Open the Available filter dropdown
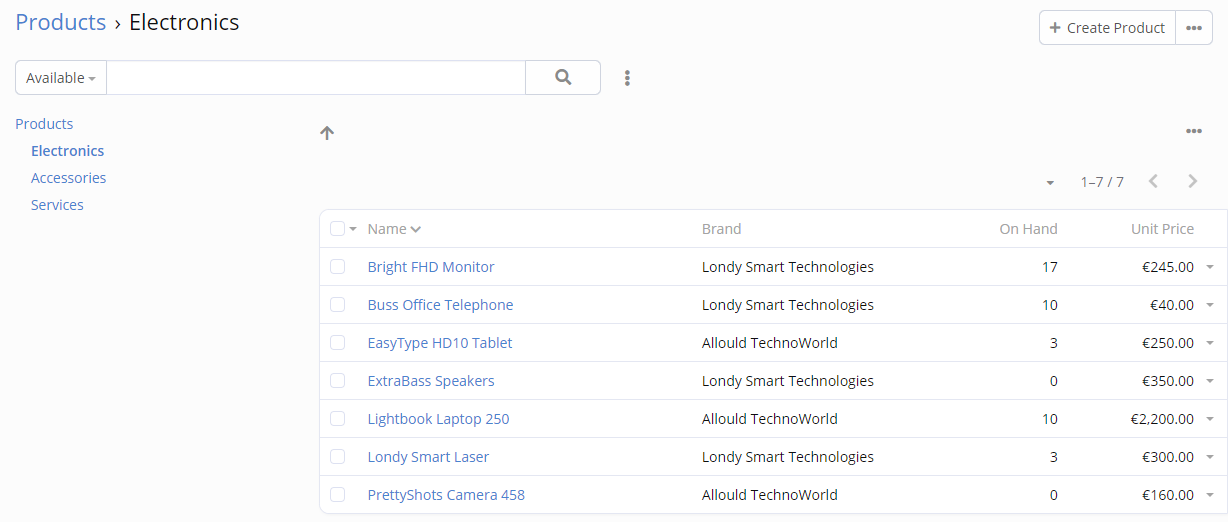Image resolution: width=1228 pixels, height=522 pixels. (61, 78)
